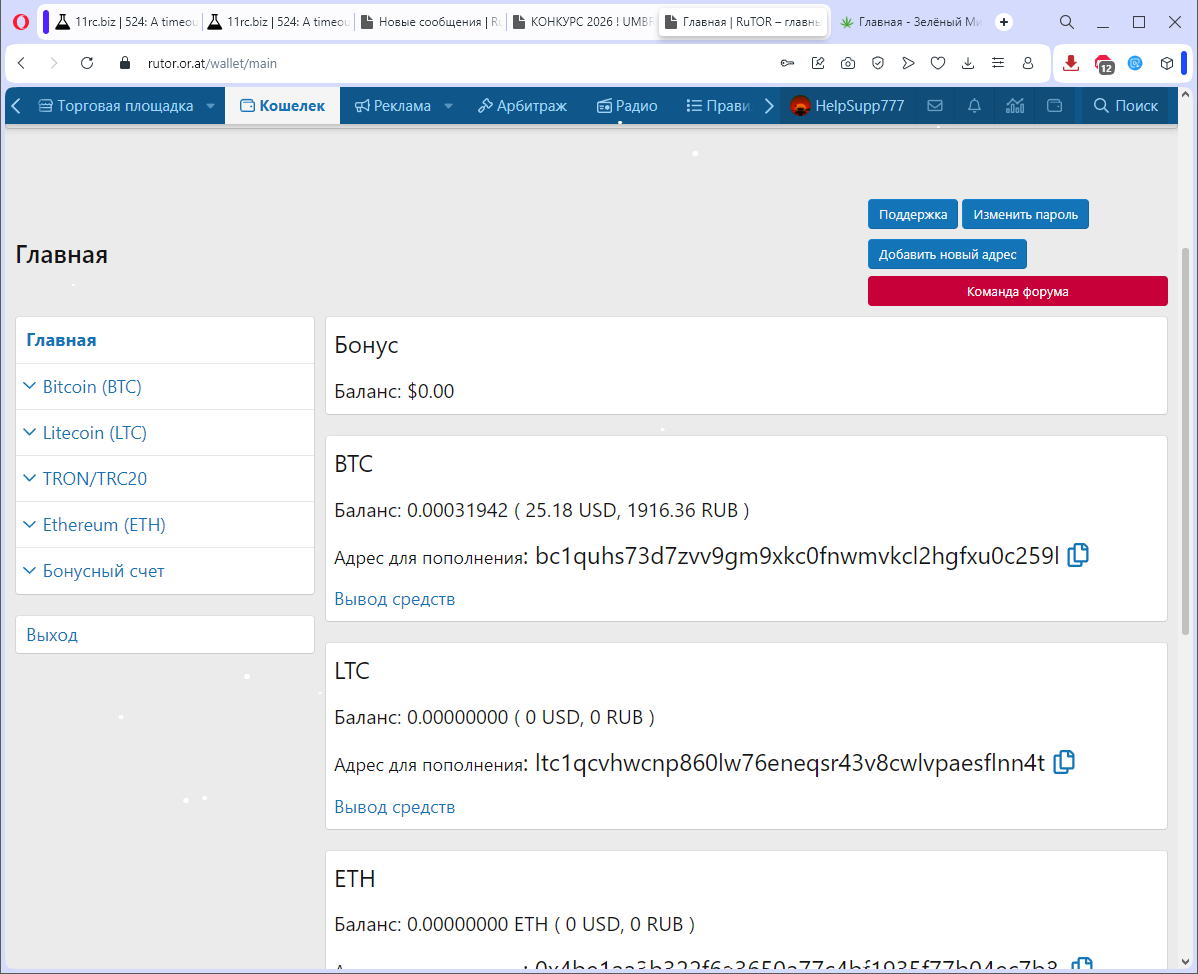
Task: Open the Арбитраж menu item
Action: point(522,106)
